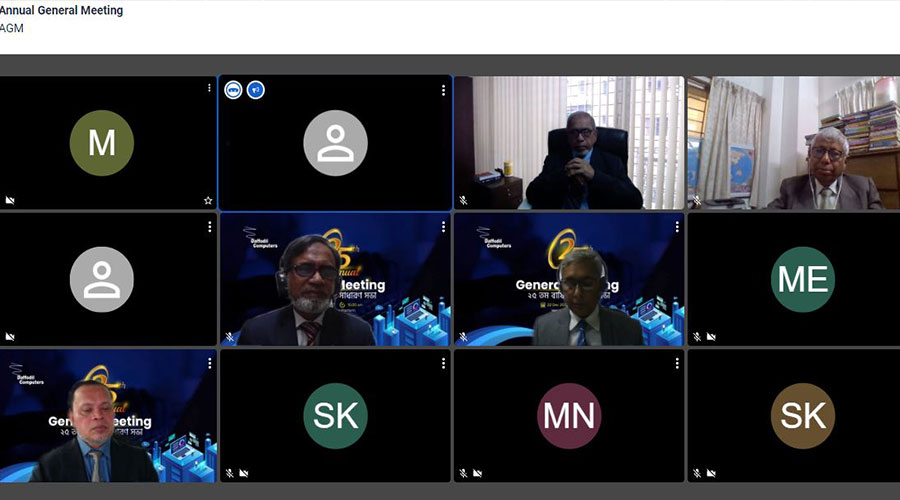Screen dimensions: 900x500
Task: Click the AGM subtitle text
Action: pyautogui.click(x=12, y=29)
